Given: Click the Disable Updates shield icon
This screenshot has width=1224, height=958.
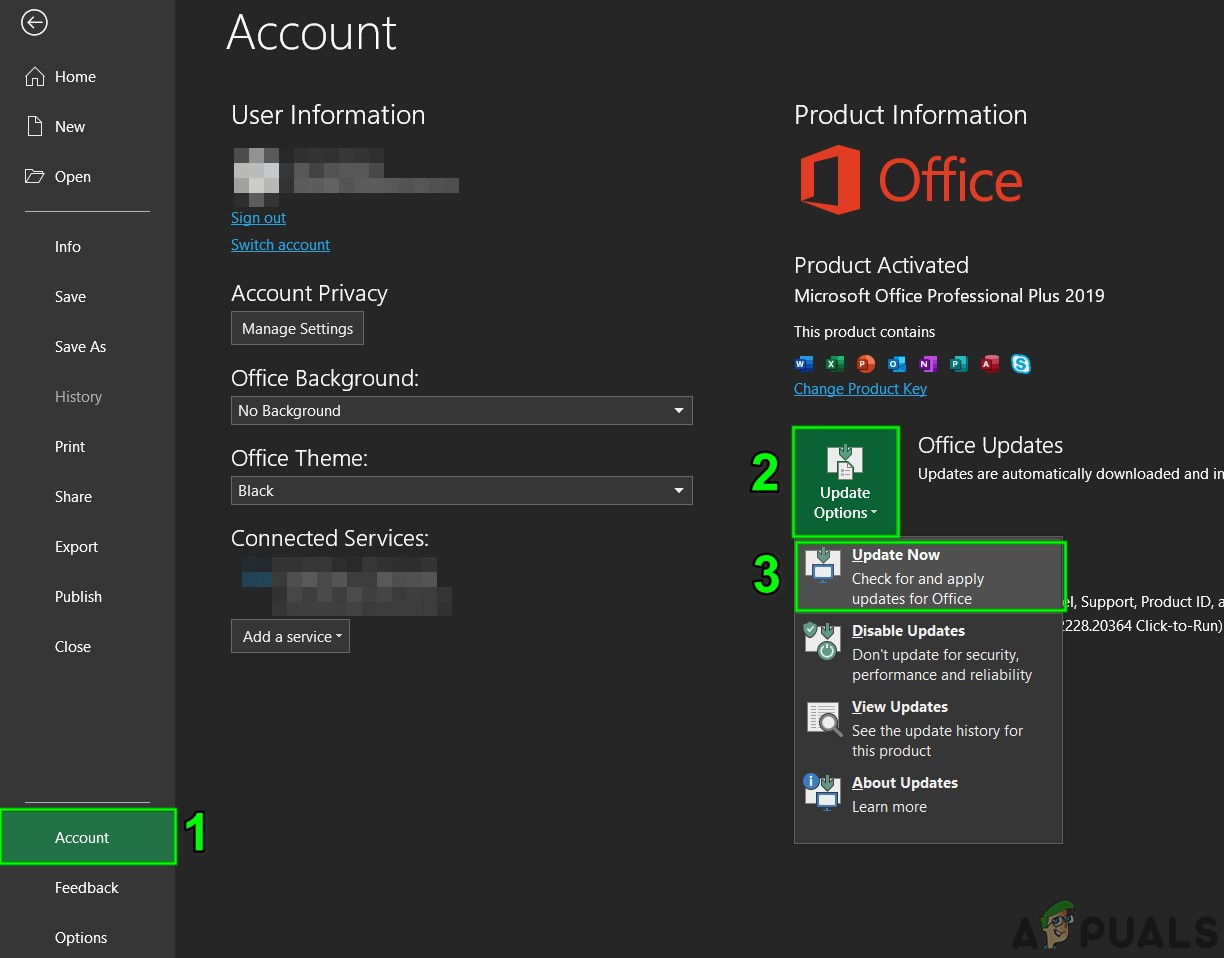Looking at the screenshot, I should click(823, 640).
